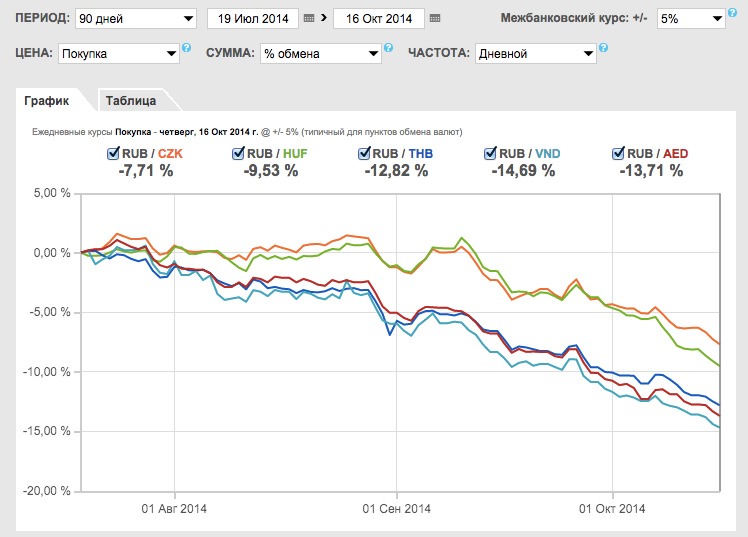The width and height of the screenshot is (748, 537).
Task: Uncheck the RUB / CZK series checkbox
Action: click(113, 153)
